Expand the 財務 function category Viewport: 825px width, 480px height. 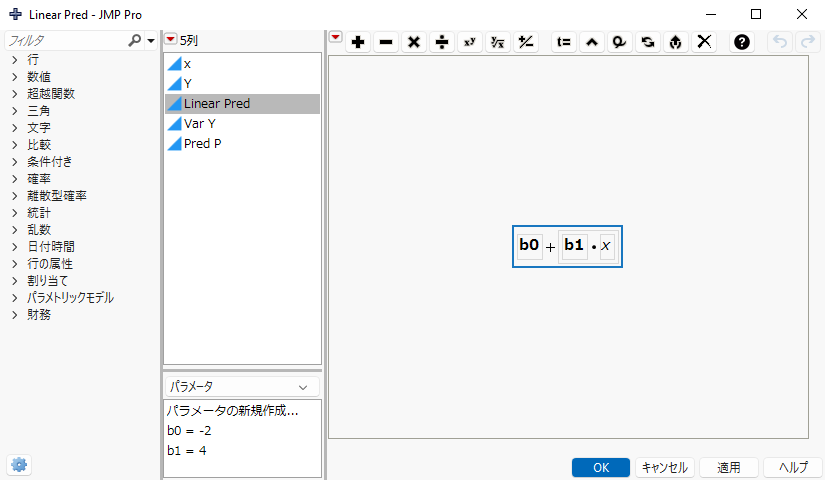pyautogui.click(x=15, y=315)
